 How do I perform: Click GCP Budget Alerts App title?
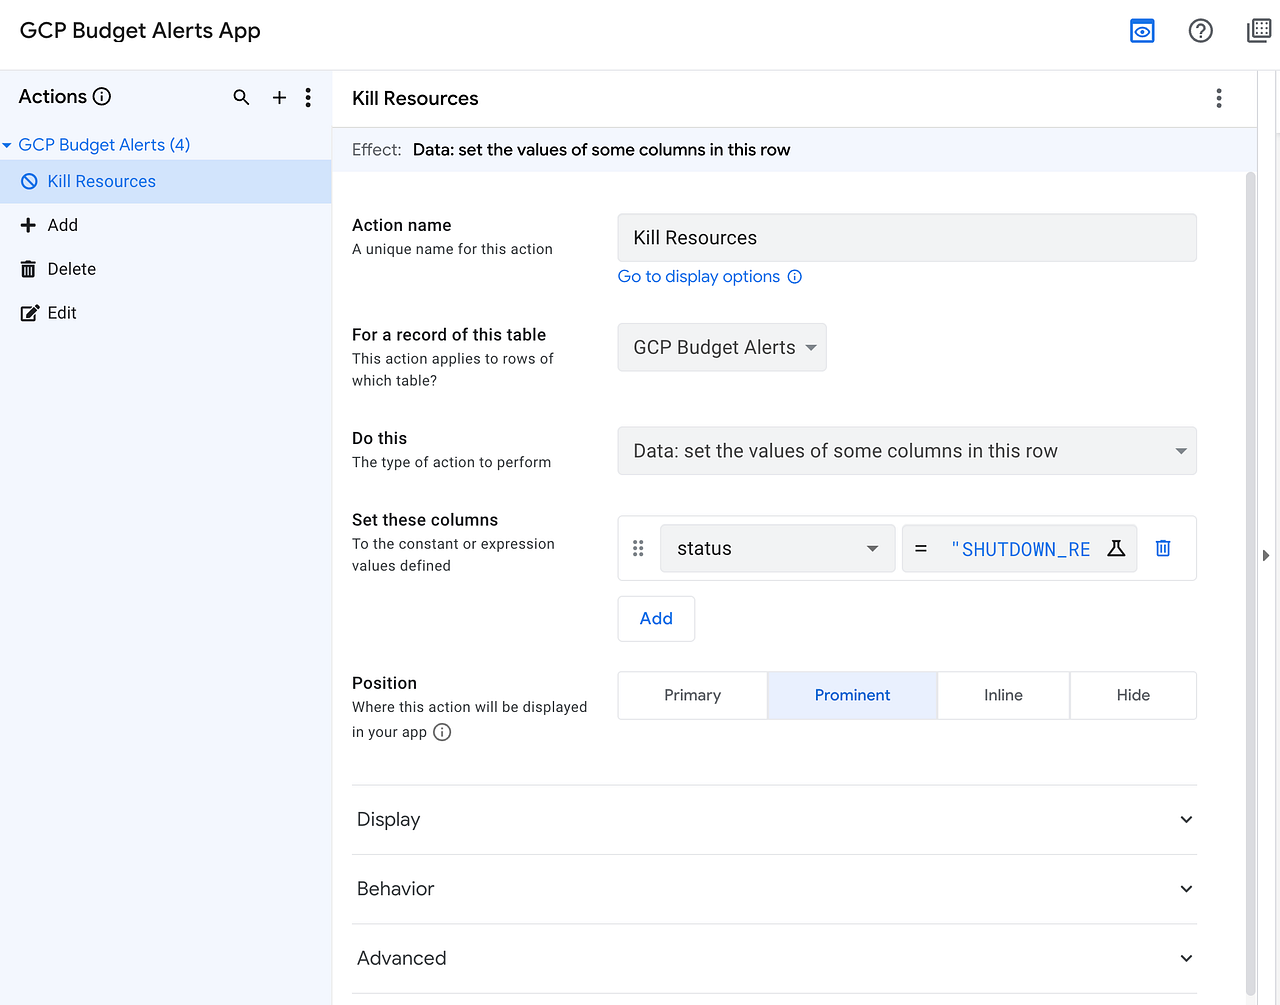click(x=140, y=31)
